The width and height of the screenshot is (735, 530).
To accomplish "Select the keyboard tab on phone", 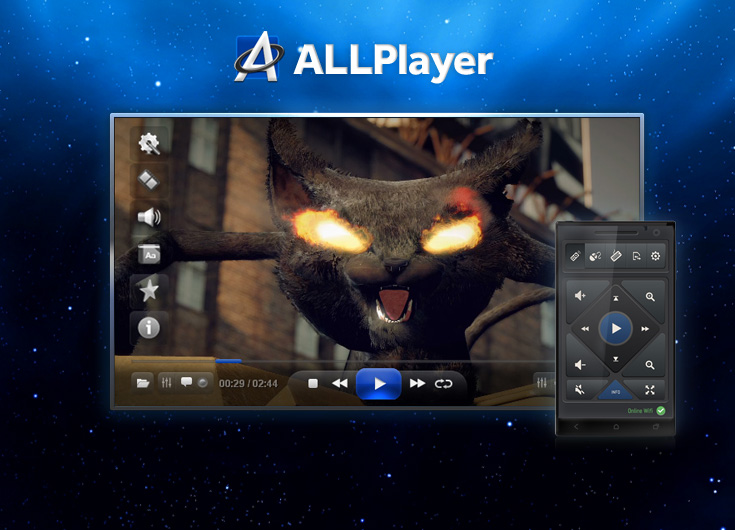I will [x=616, y=256].
